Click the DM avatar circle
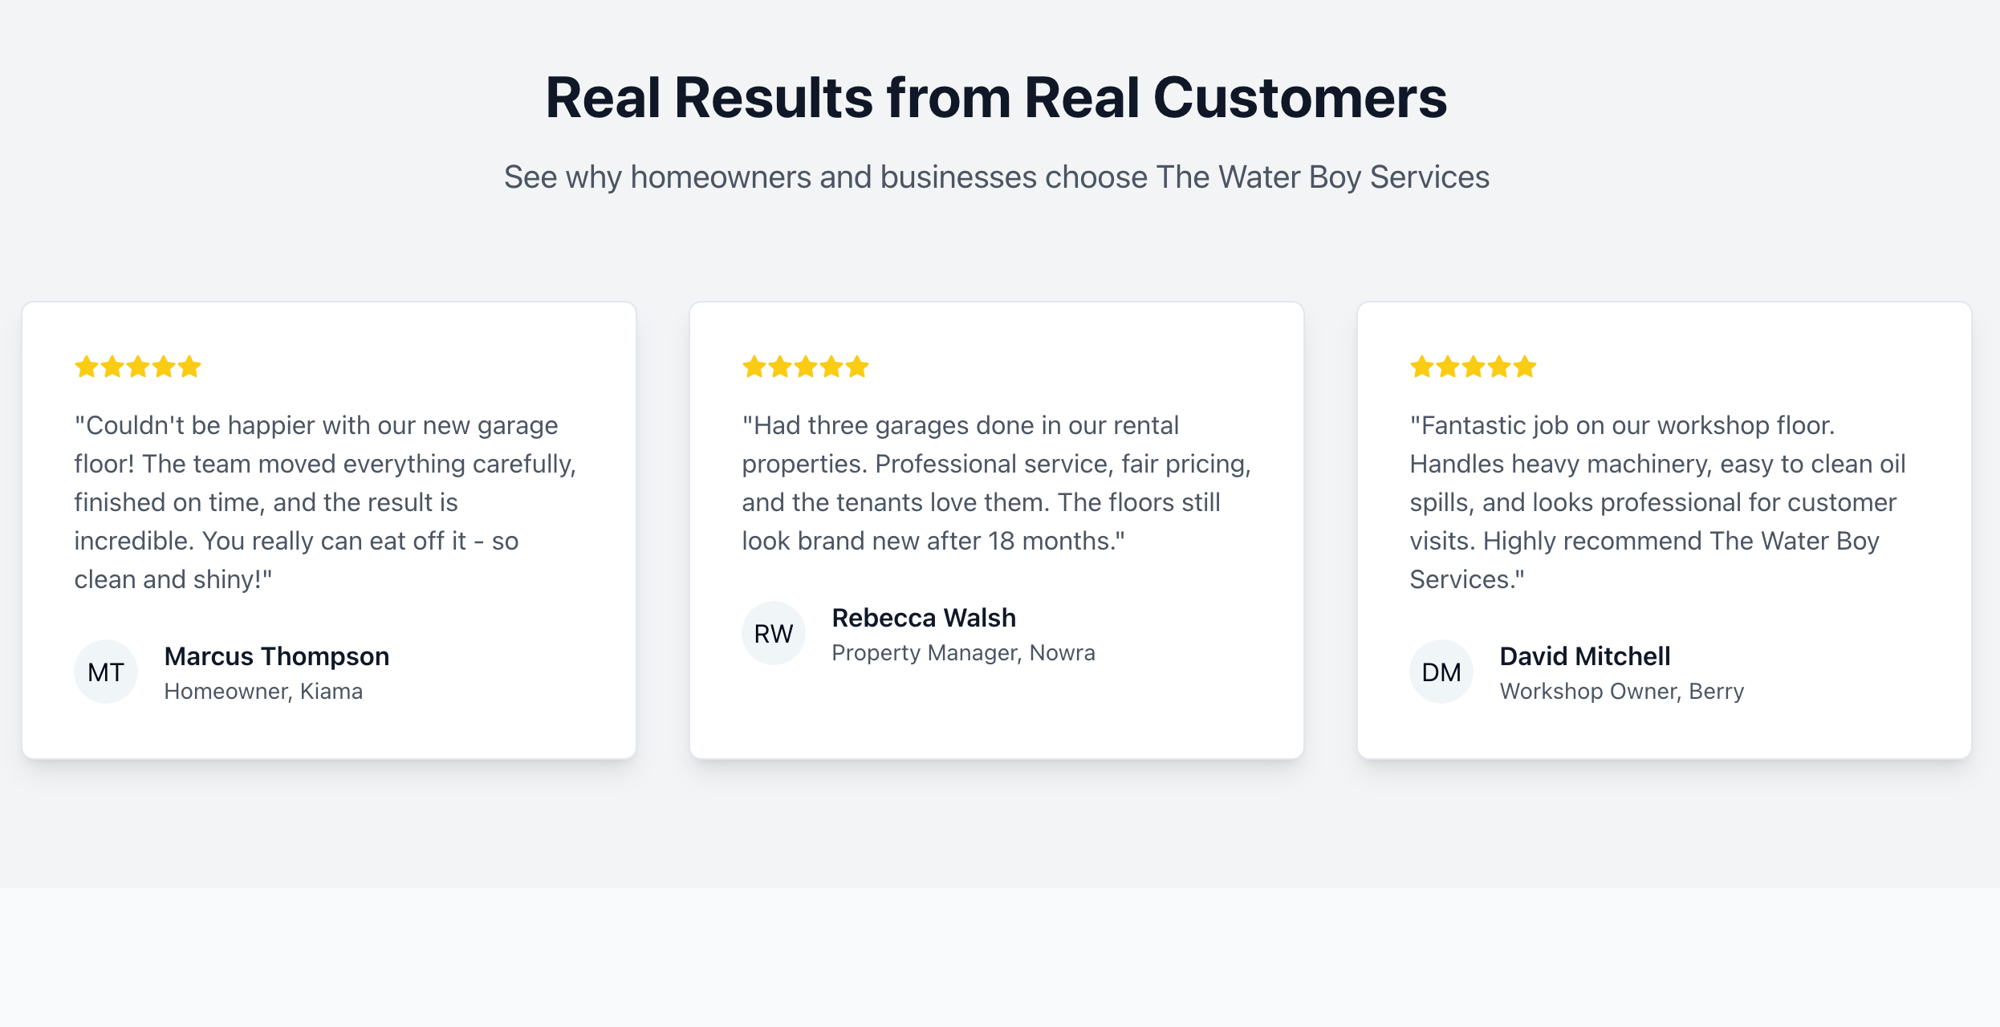The image size is (2000, 1027). tap(1442, 672)
